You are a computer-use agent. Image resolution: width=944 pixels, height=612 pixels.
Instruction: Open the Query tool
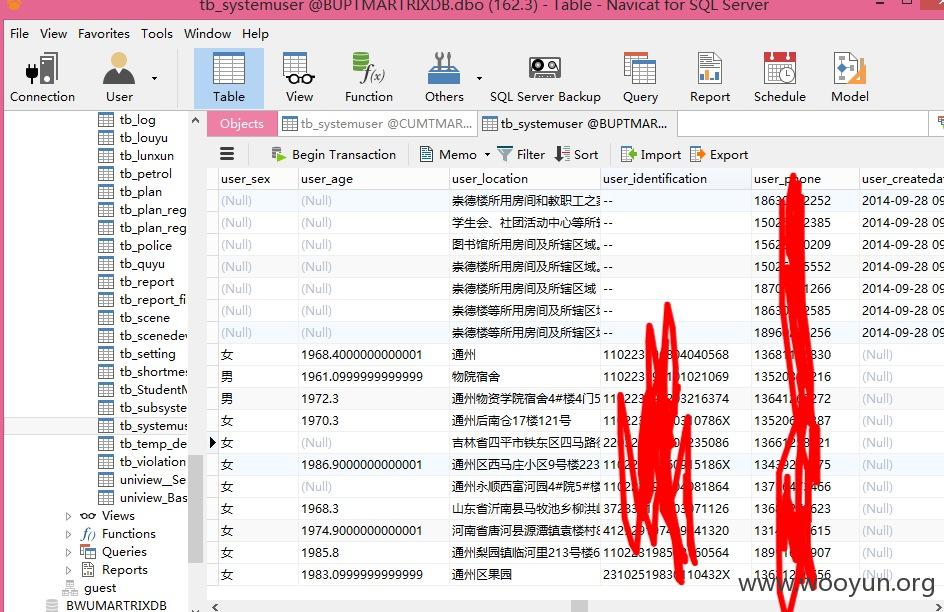tap(640, 78)
